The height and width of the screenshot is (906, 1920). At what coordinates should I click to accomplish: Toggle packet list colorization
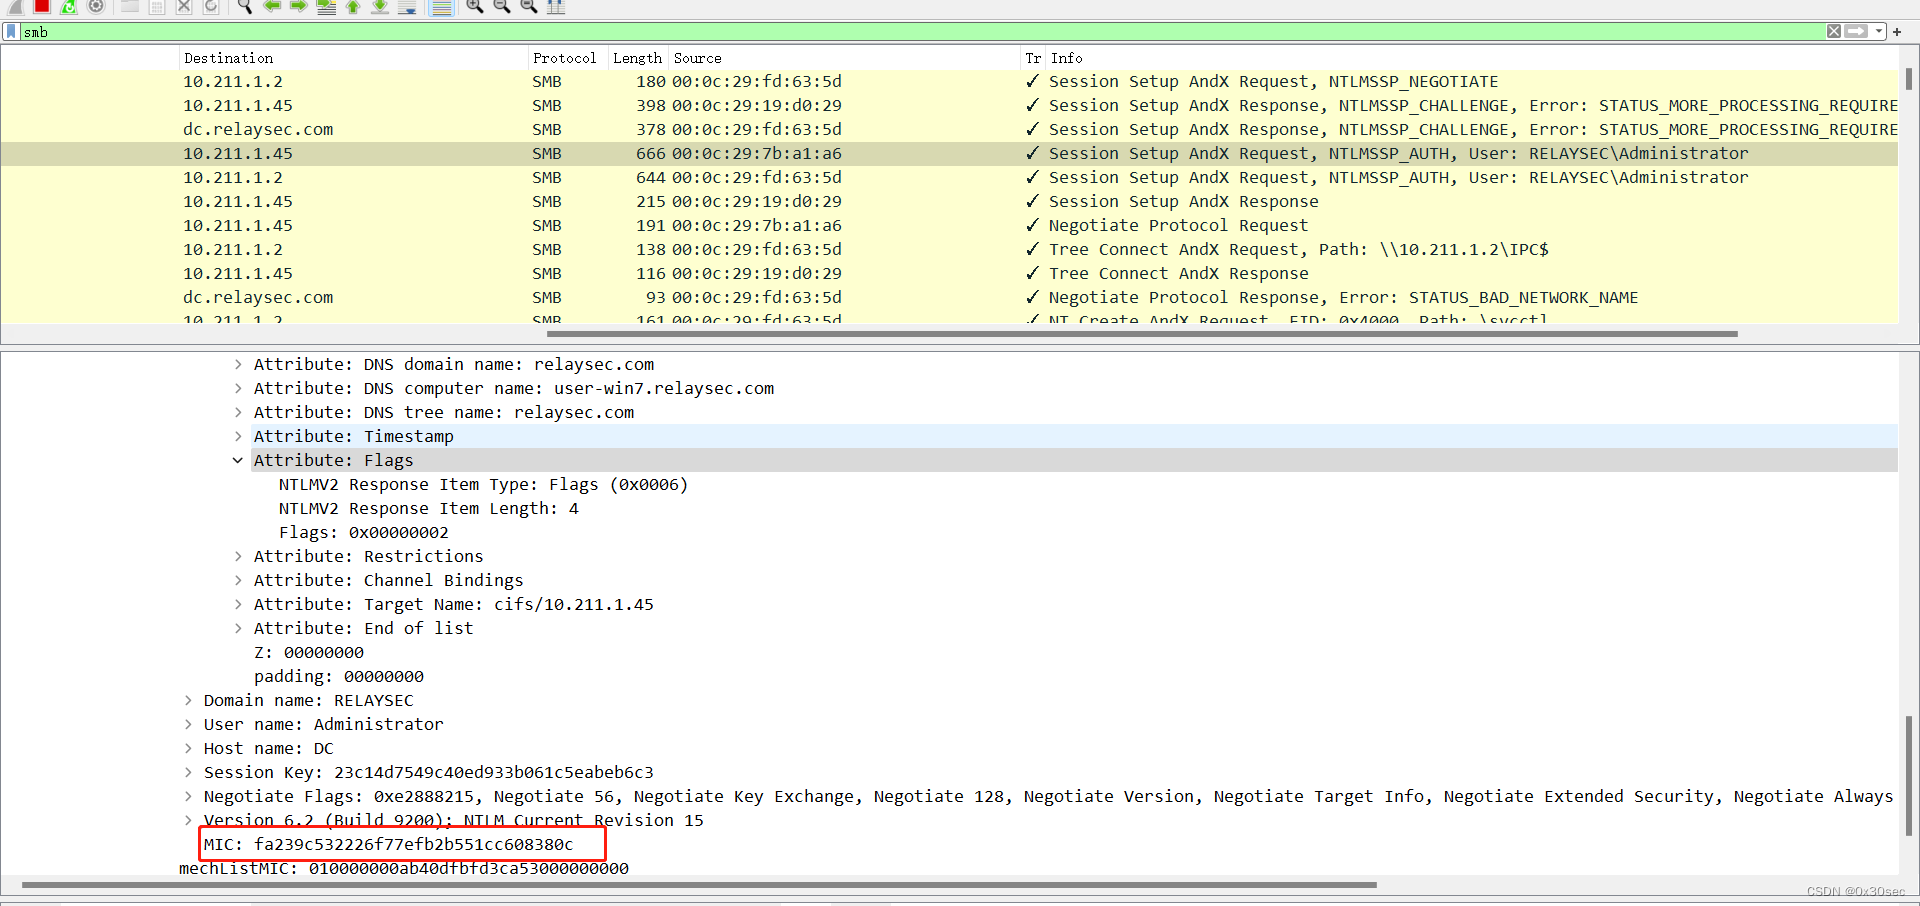[x=441, y=6]
